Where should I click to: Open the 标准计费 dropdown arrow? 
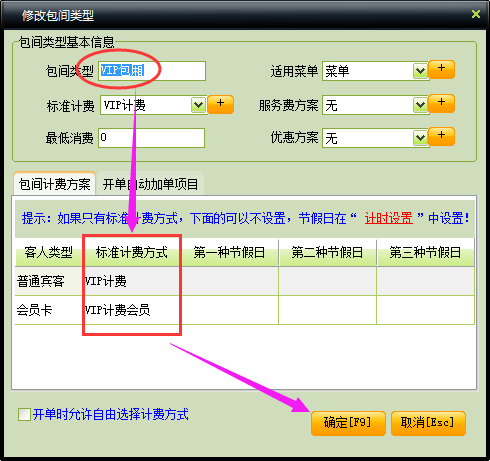199,105
